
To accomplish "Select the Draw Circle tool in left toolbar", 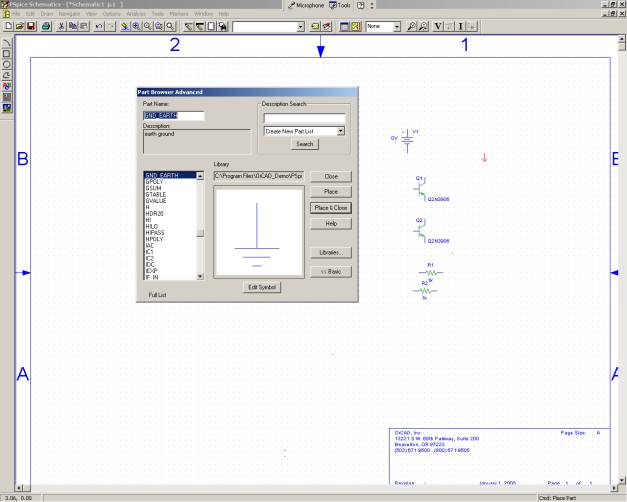I will point(7,64).
